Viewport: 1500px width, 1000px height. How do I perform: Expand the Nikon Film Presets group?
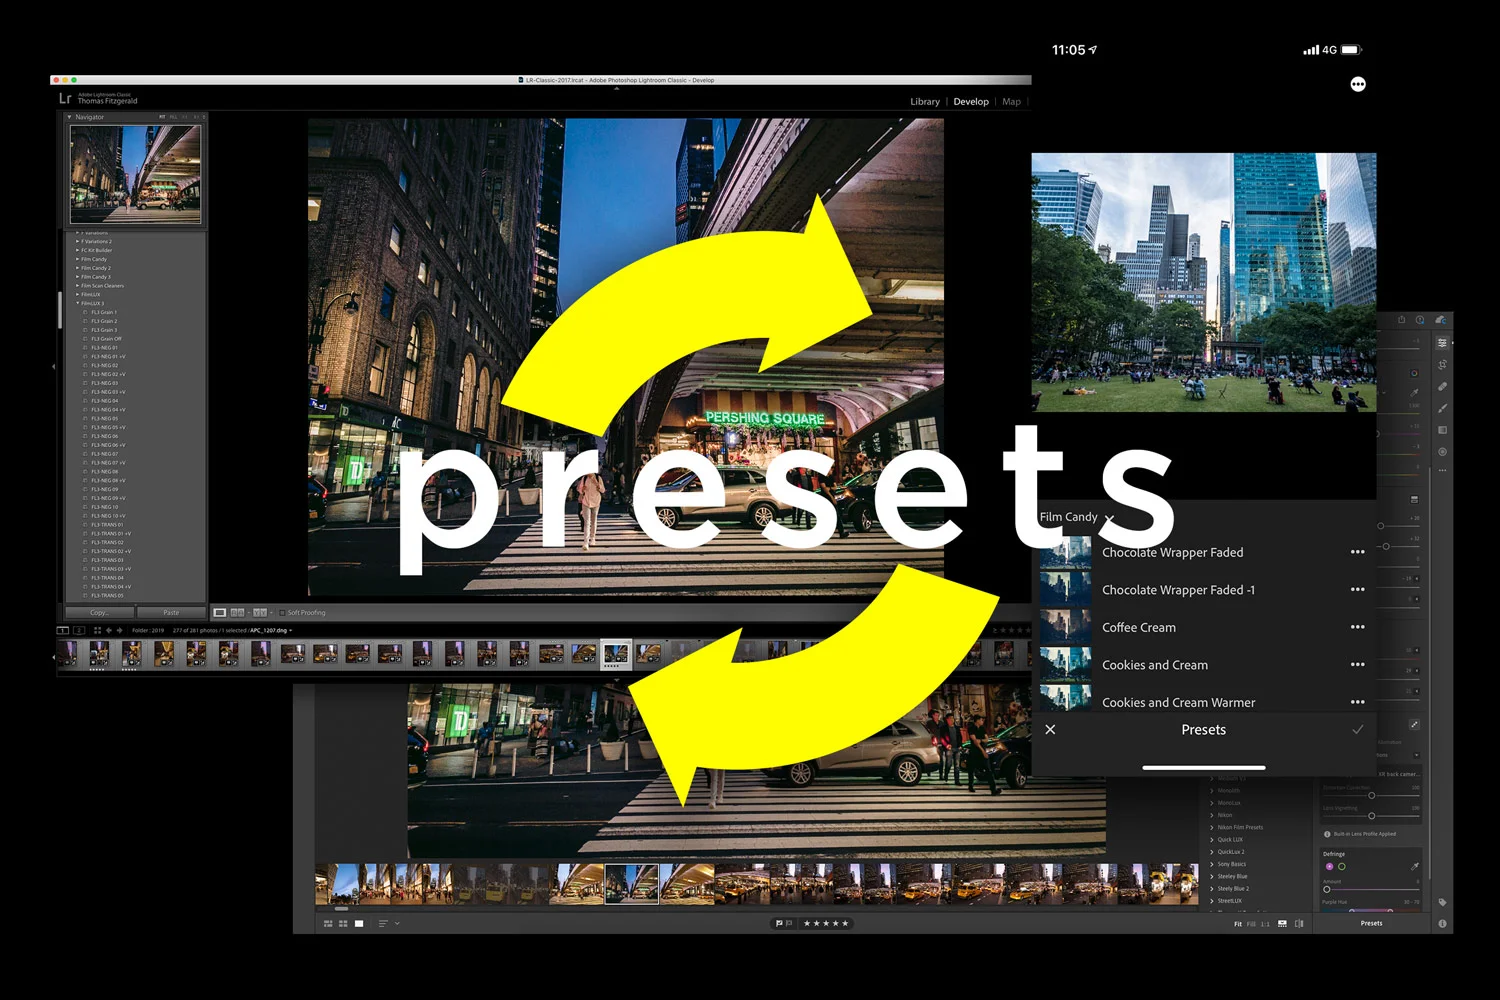point(1212,827)
